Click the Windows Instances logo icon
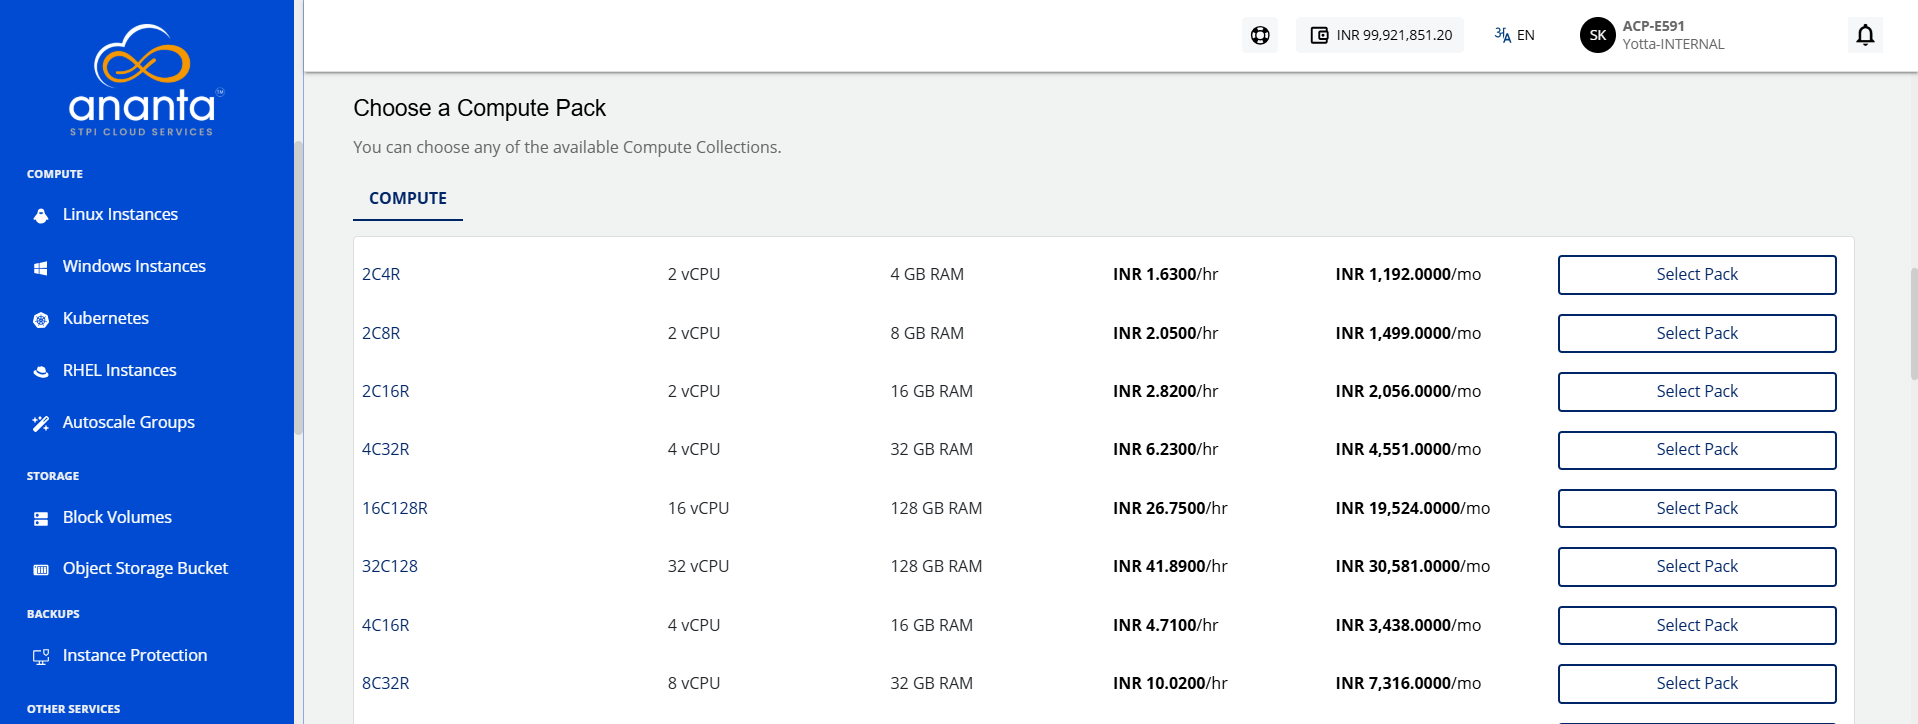Viewport: 1918px width, 724px height. [41, 267]
